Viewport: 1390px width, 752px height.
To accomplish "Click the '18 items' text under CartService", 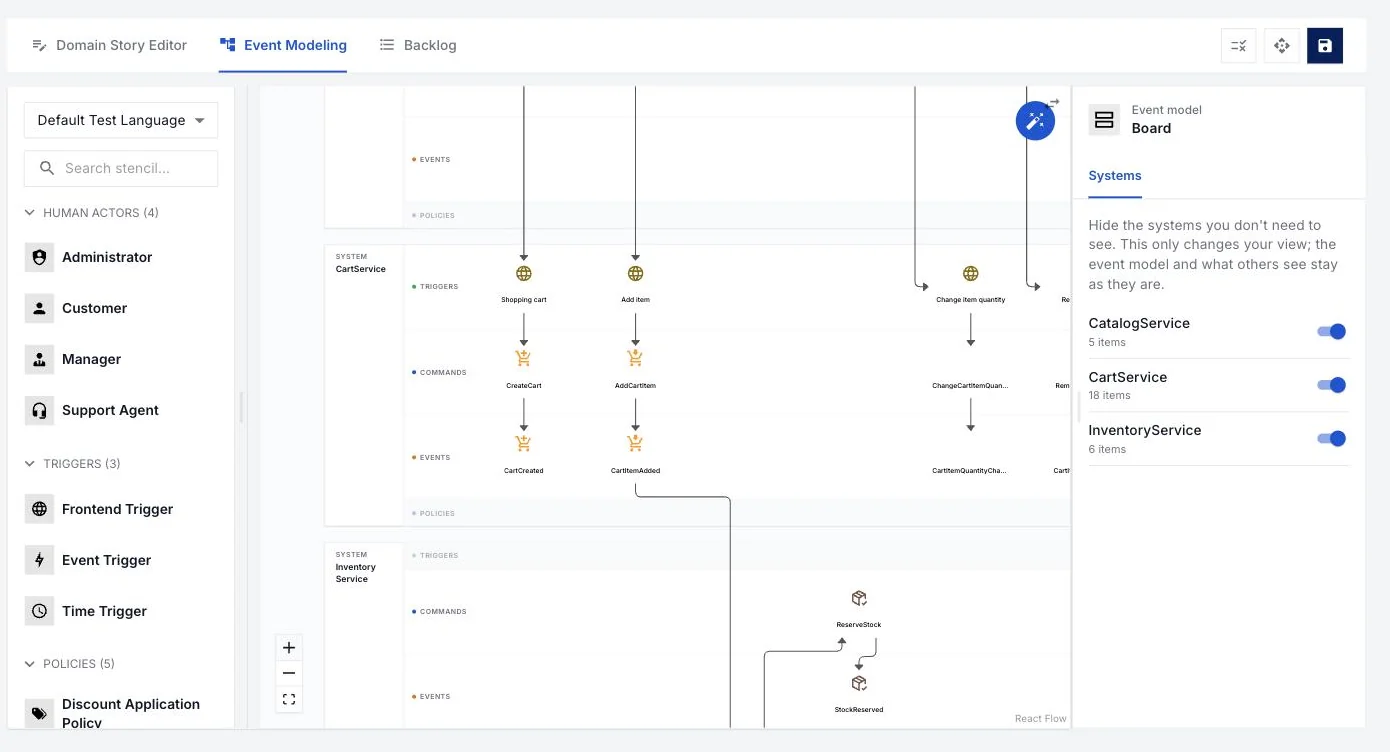I will [1109, 396].
